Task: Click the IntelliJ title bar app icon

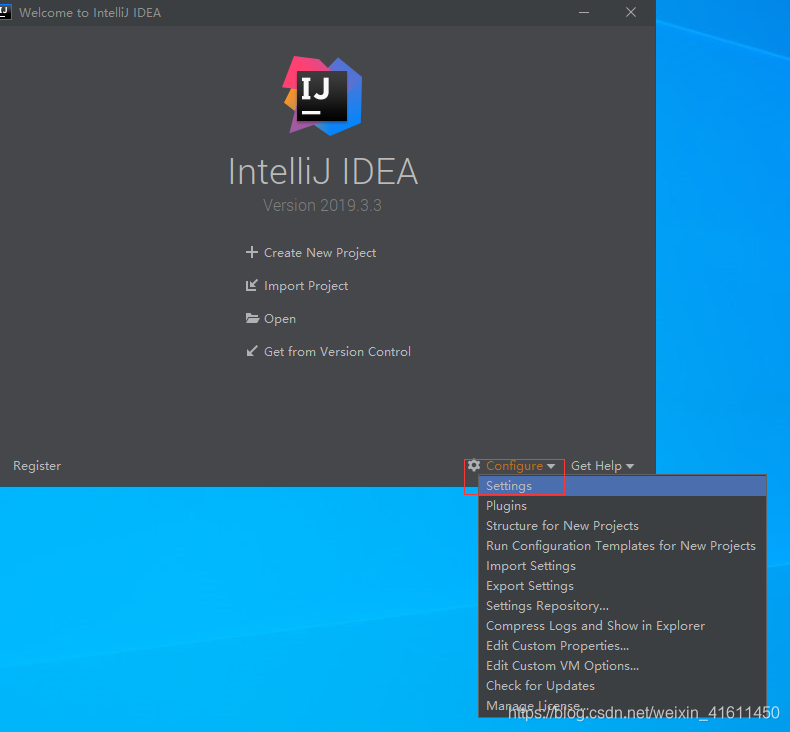Action: tap(5, 12)
